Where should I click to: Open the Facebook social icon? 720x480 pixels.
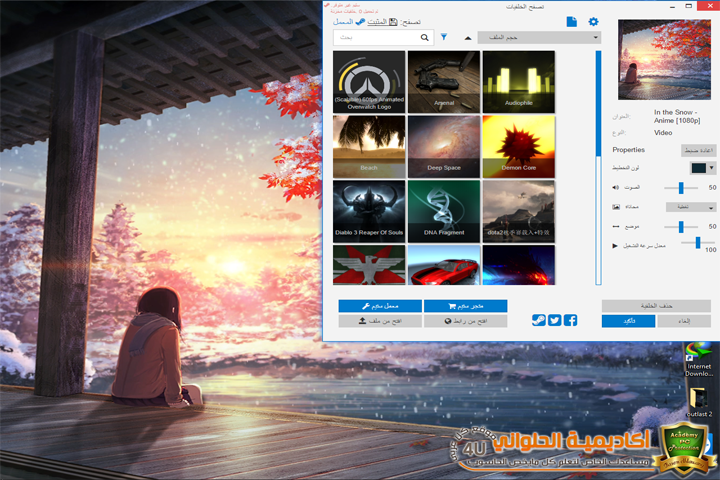(570, 320)
